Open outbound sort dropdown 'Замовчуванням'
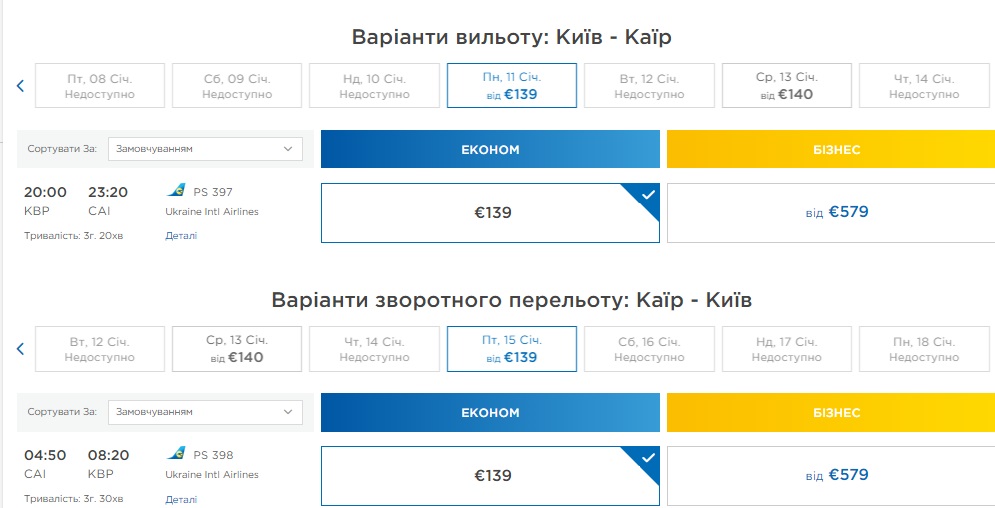Viewport: 995px width, 508px height. pyautogui.click(x=205, y=149)
